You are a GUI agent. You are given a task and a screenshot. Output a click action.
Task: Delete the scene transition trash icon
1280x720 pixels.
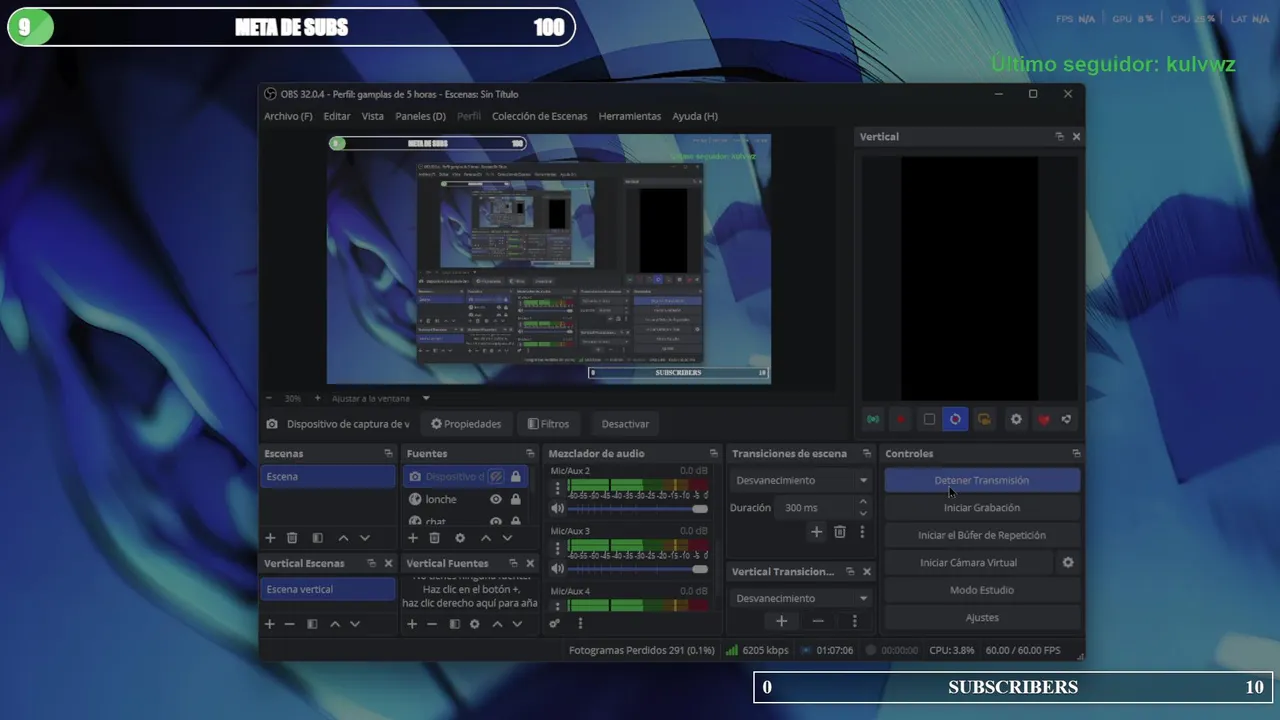tap(840, 532)
